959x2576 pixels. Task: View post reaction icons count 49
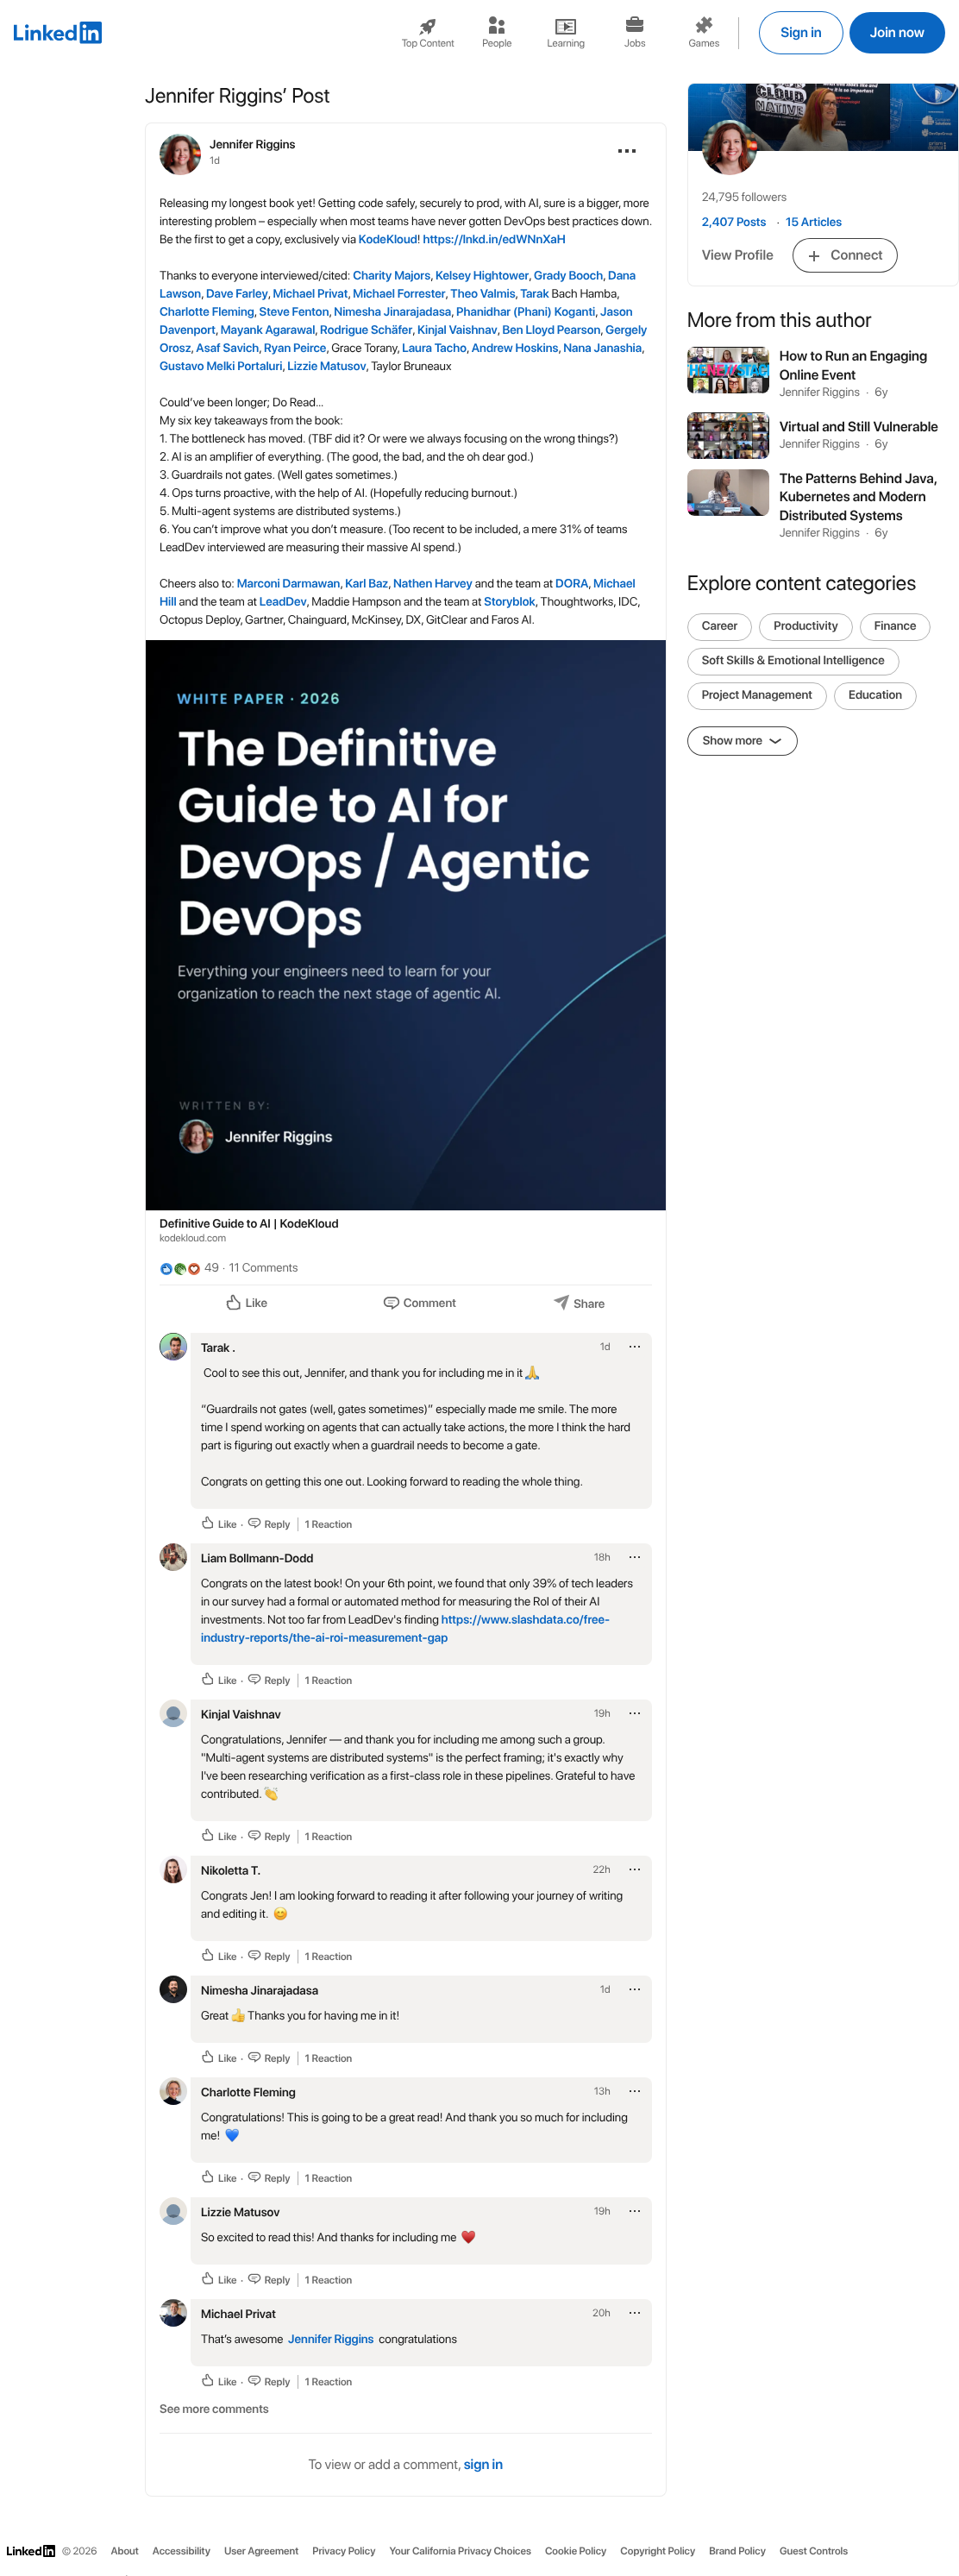(189, 1267)
